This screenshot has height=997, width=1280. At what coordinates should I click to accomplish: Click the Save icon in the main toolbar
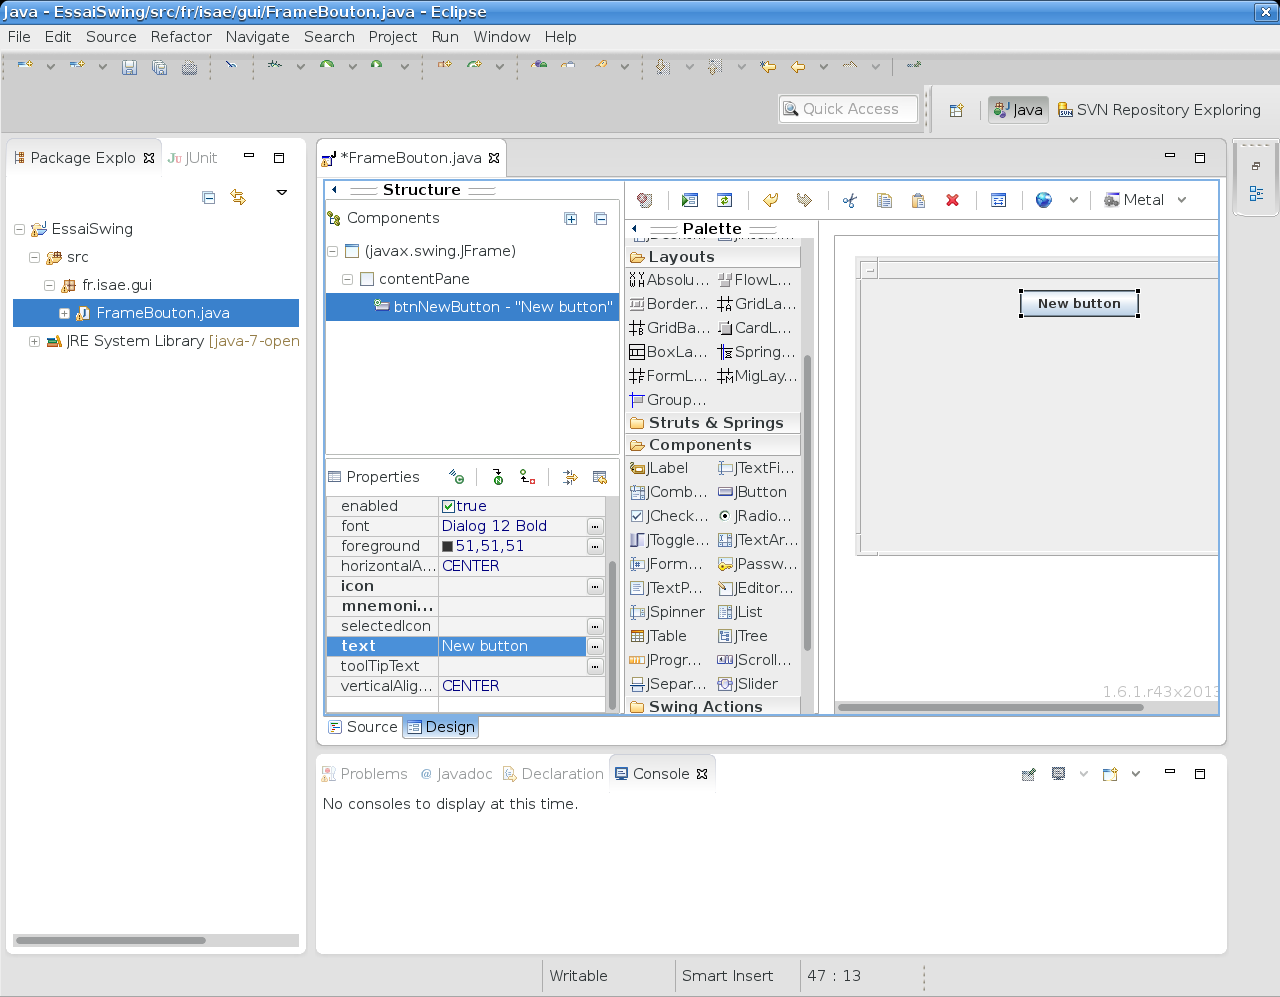click(129, 67)
